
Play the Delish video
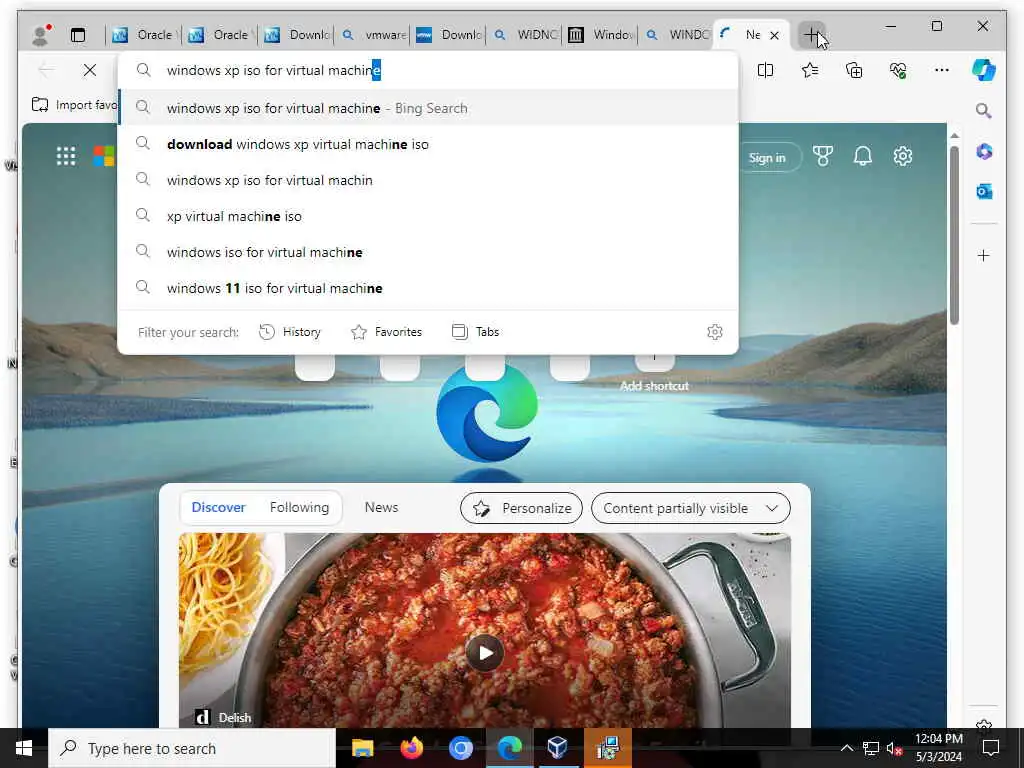(485, 653)
